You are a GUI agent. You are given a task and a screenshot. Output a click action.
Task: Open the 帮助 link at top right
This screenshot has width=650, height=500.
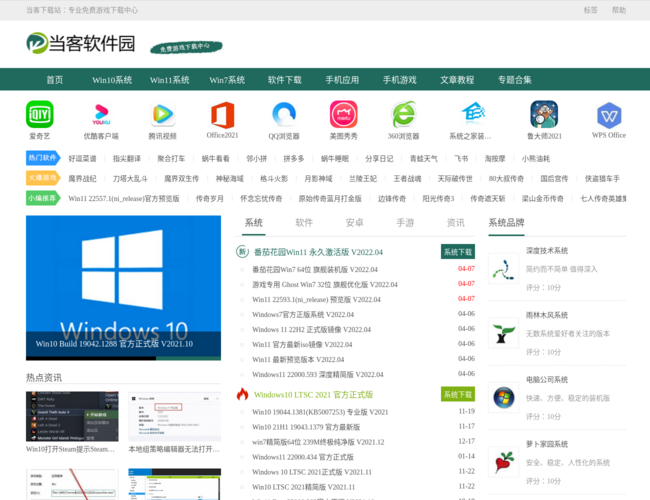(x=619, y=10)
